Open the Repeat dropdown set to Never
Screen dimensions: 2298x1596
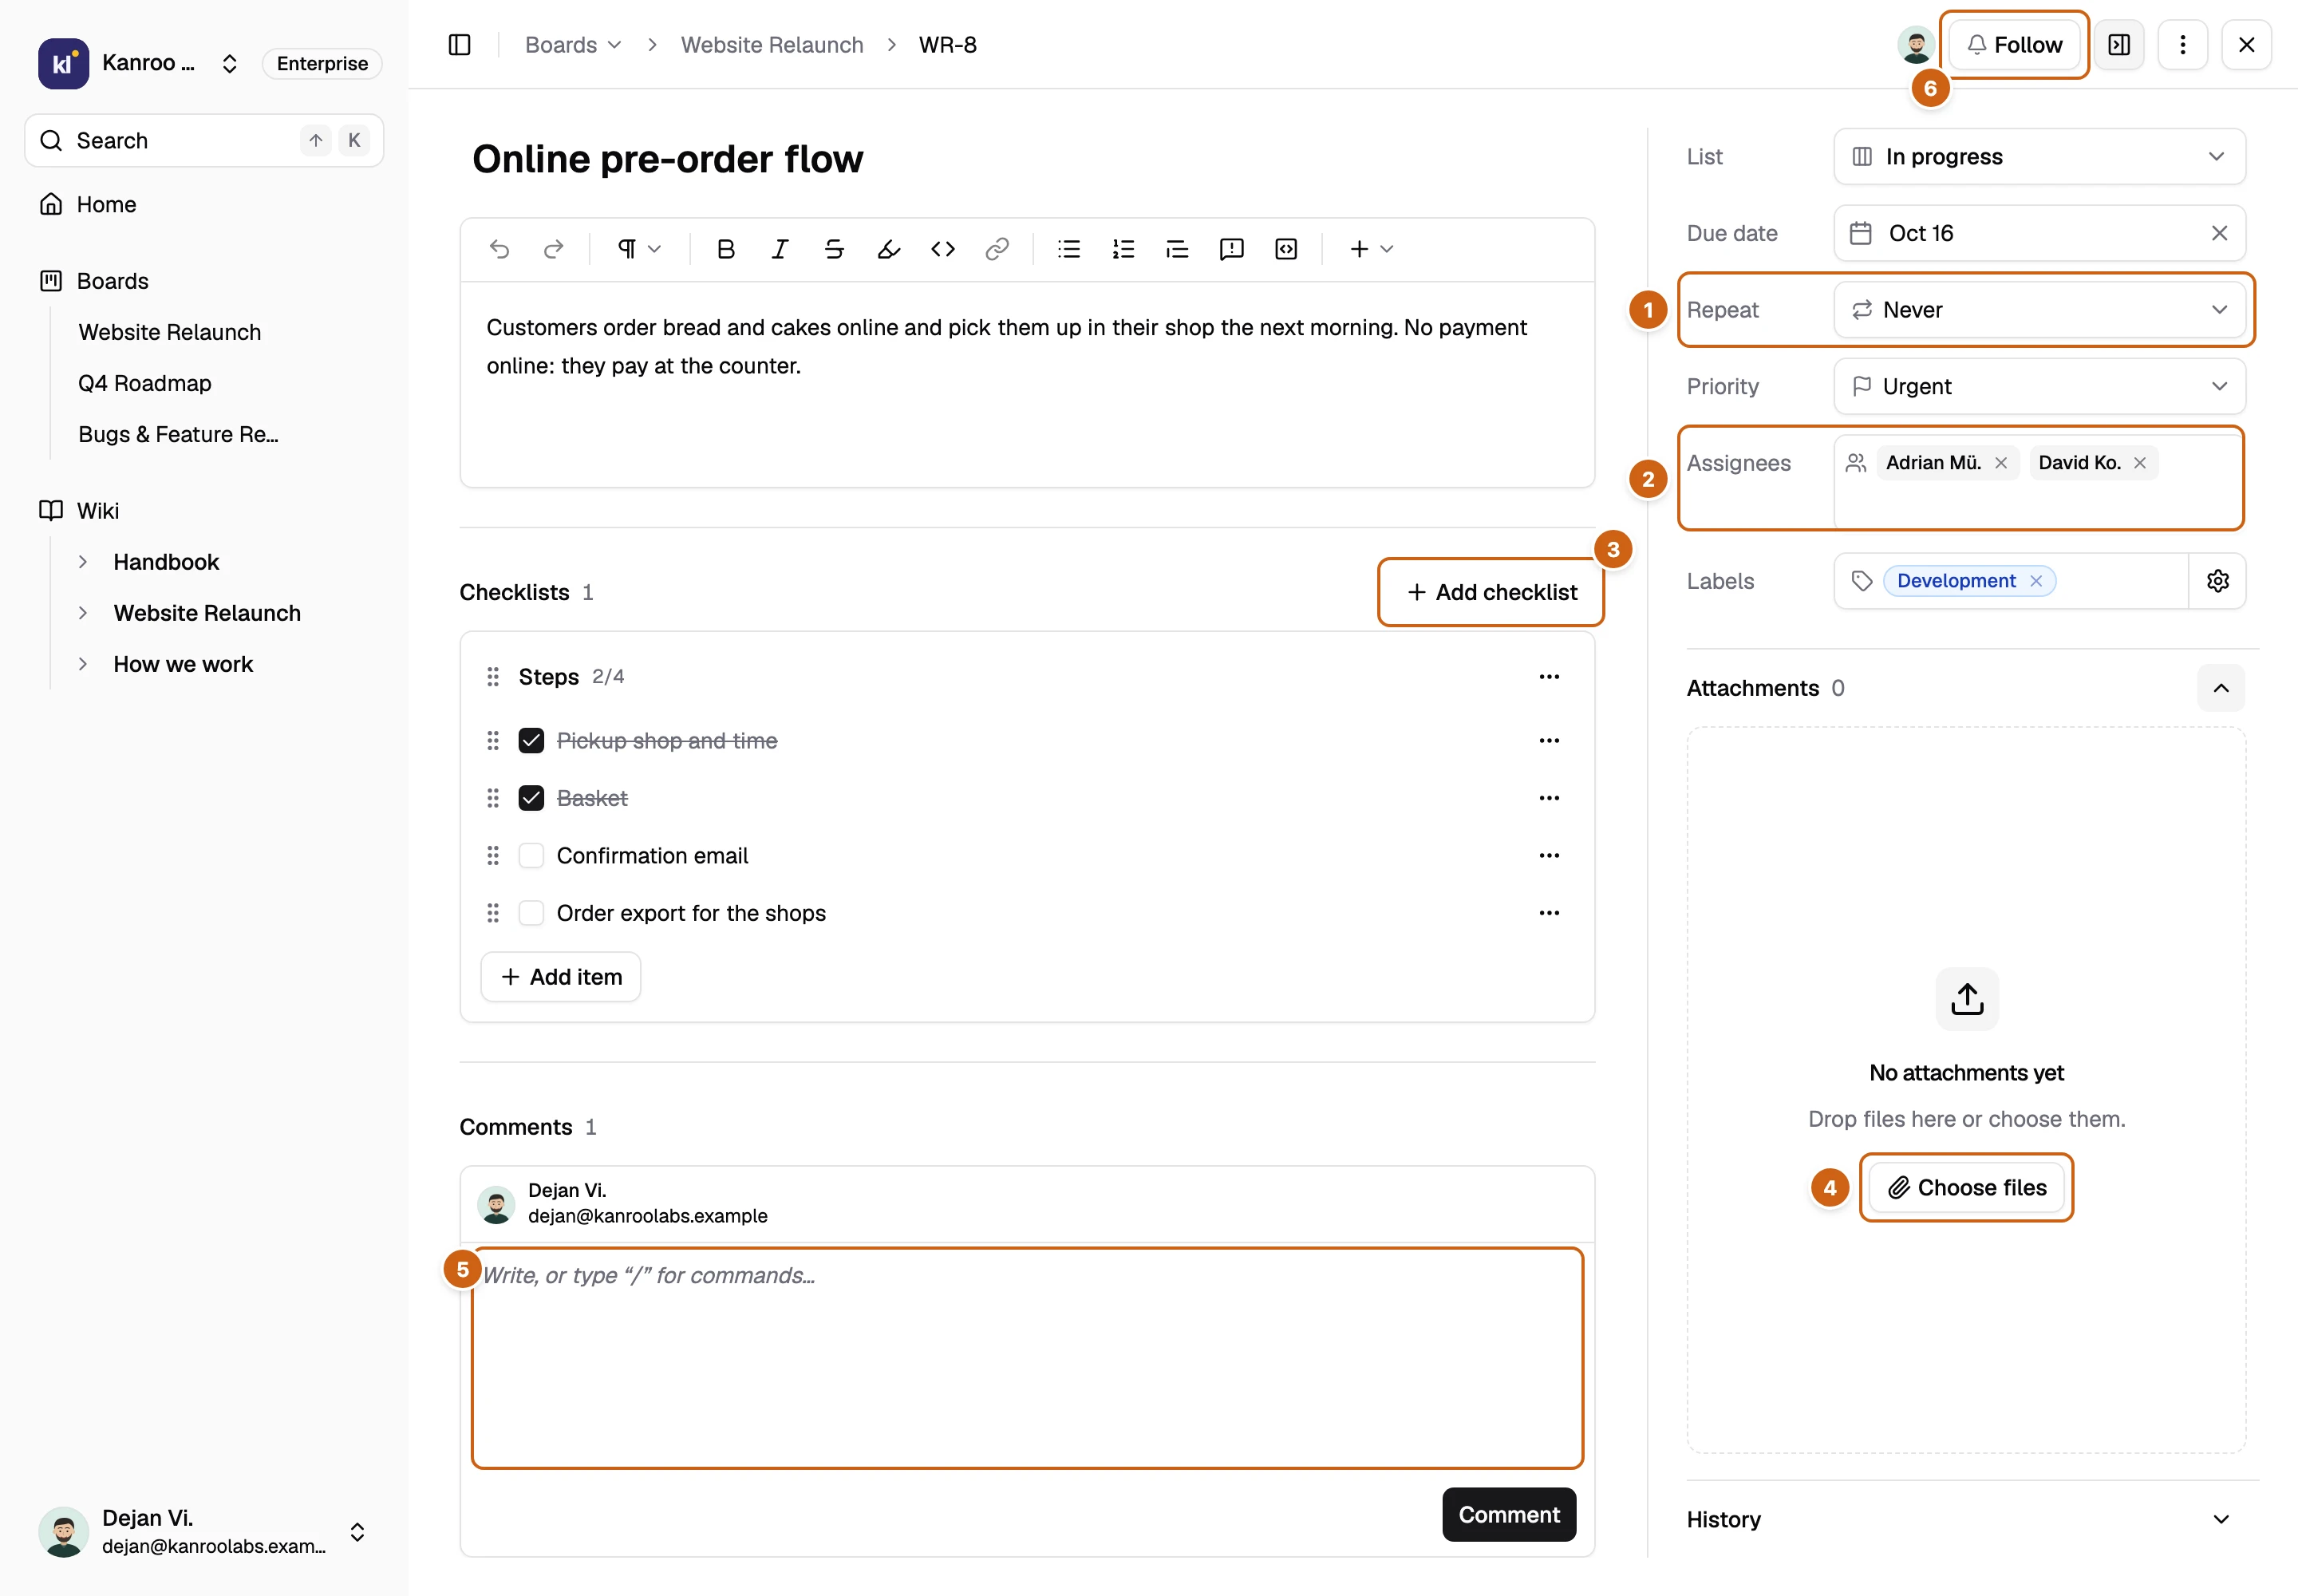pos(2039,310)
